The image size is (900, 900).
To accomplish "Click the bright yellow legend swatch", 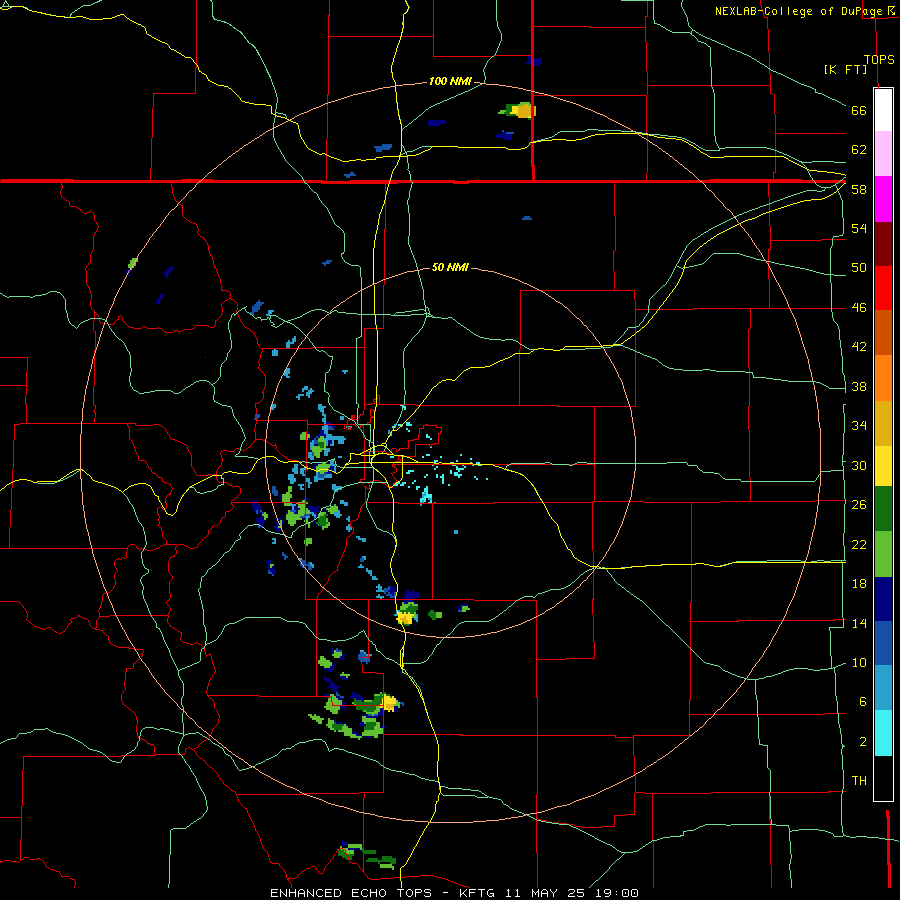I will pyautogui.click(x=883, y=466).
